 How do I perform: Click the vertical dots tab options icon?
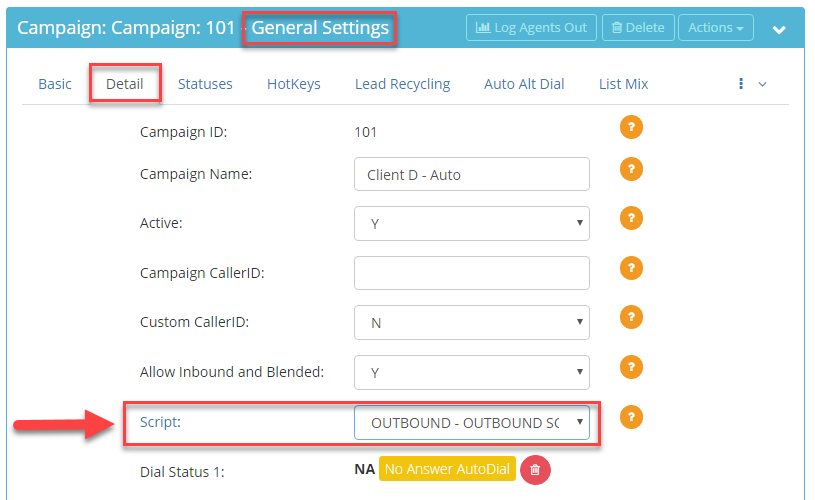741,84
